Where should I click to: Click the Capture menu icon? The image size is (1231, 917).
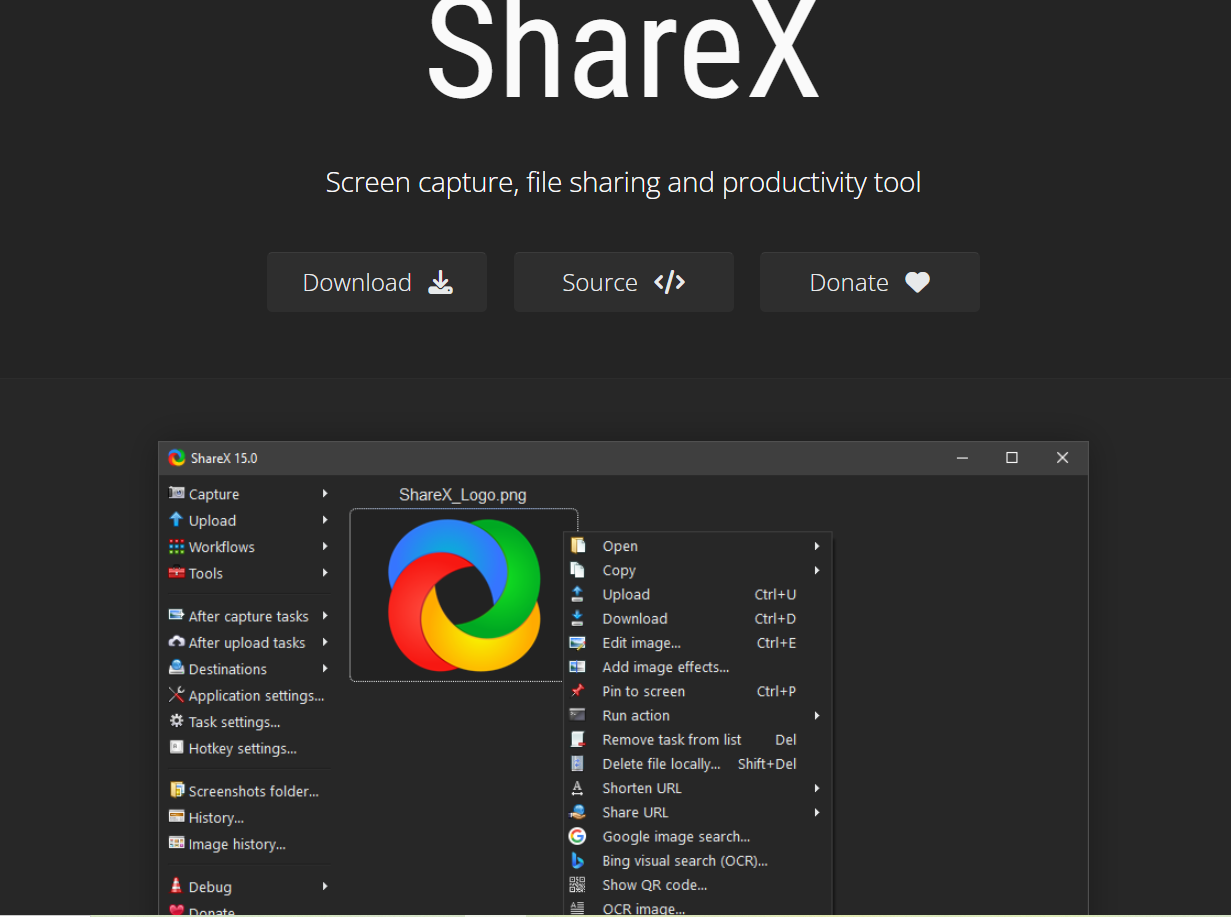tap(177, 493)
